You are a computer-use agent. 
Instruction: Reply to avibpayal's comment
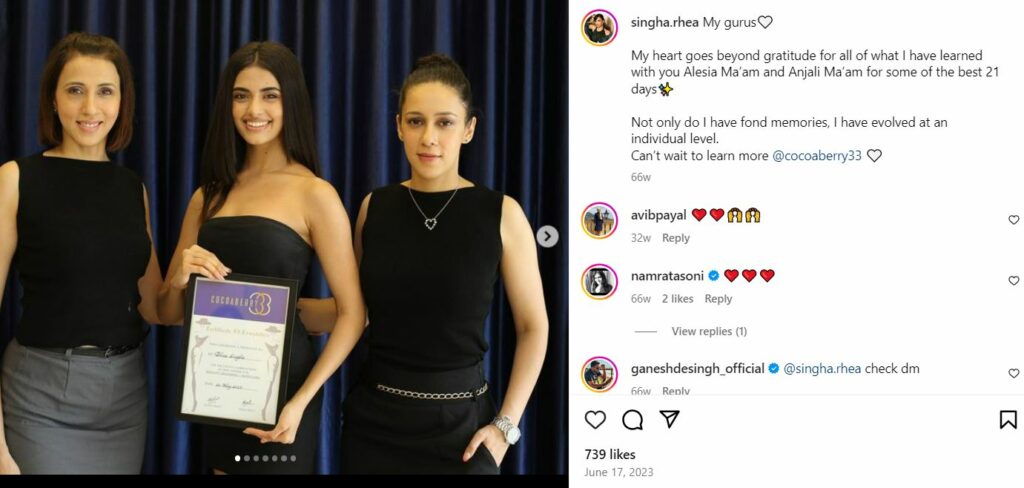pos(675,238)
